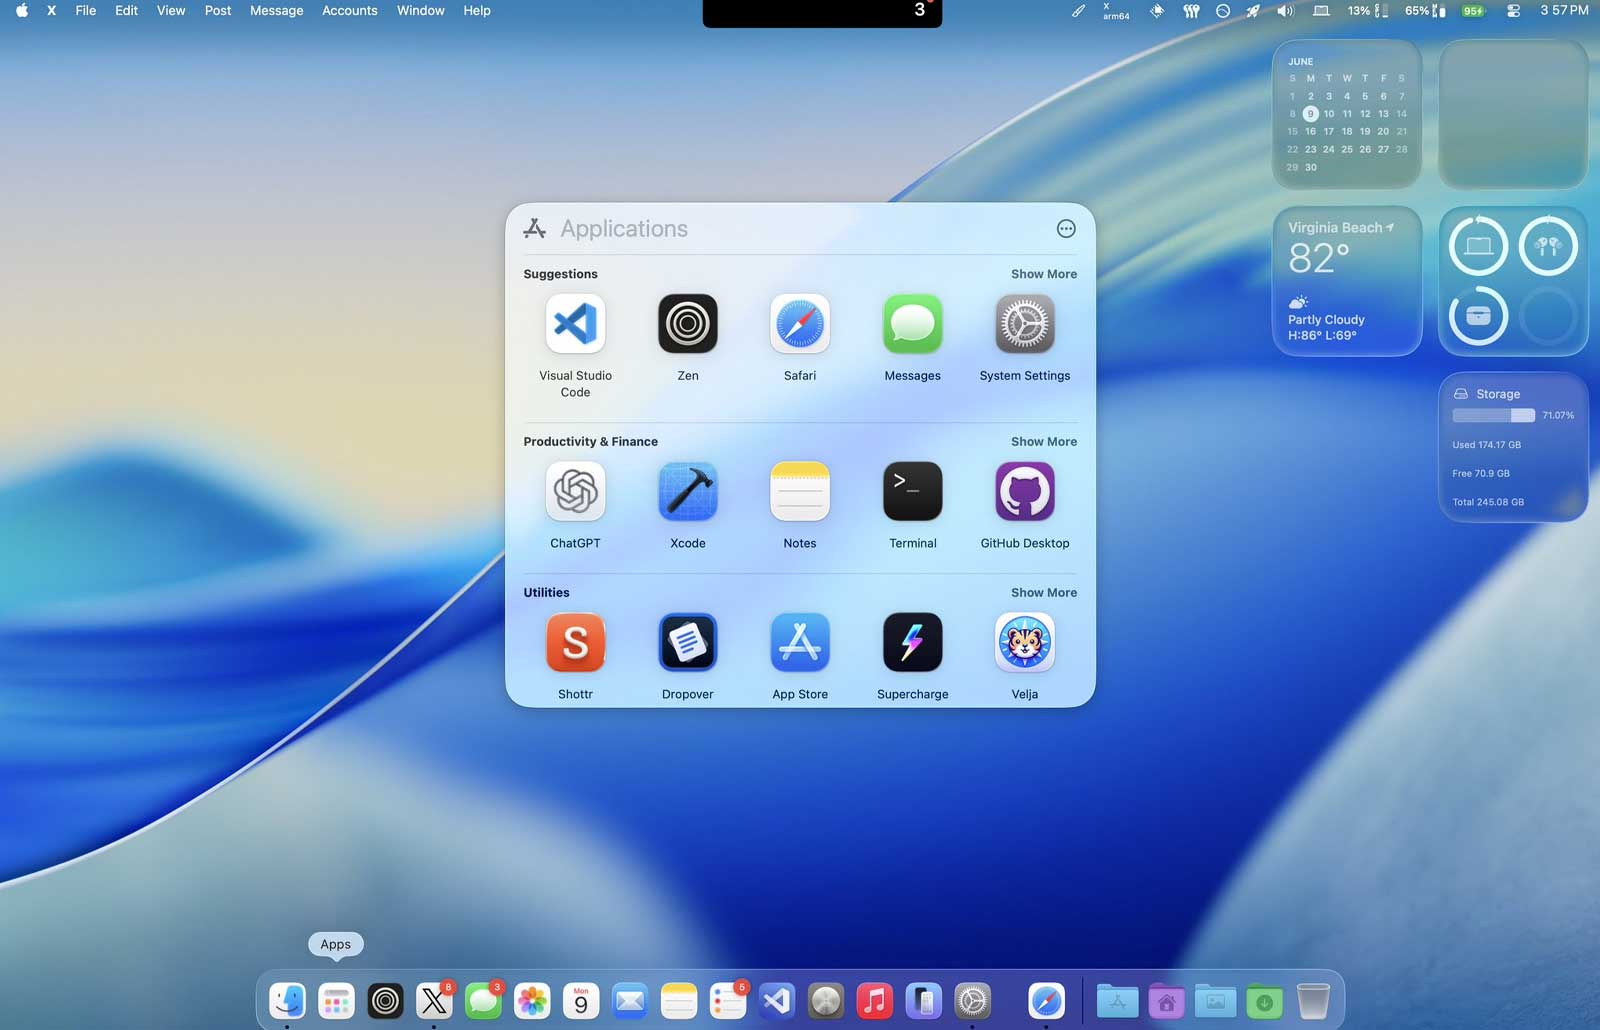The height and width of the screenshot is (1030, 1600).
Task: Open the View menu
Action: (171, 11)
